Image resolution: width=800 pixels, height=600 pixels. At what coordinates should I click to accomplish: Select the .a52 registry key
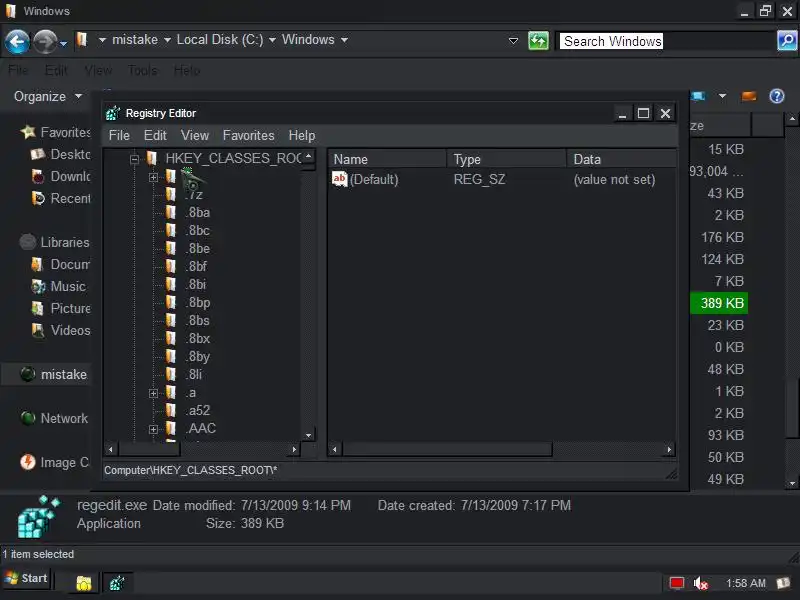198,410
